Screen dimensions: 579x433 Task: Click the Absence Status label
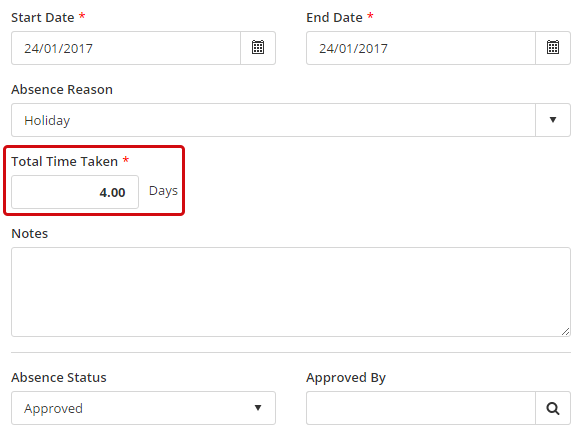tap(59, 377)
